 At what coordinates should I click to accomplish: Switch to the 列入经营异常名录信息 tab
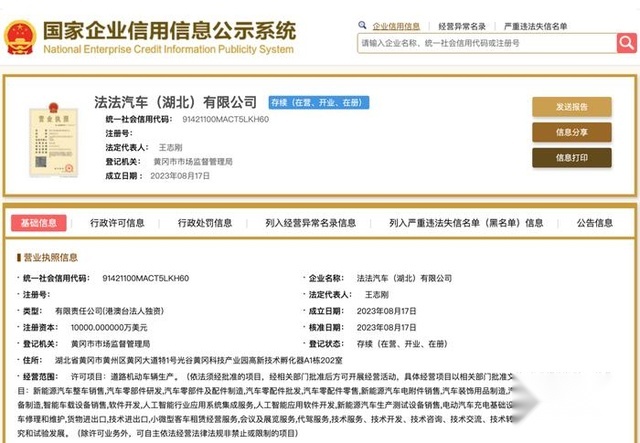pyautogui.click(x=310, y=223)
